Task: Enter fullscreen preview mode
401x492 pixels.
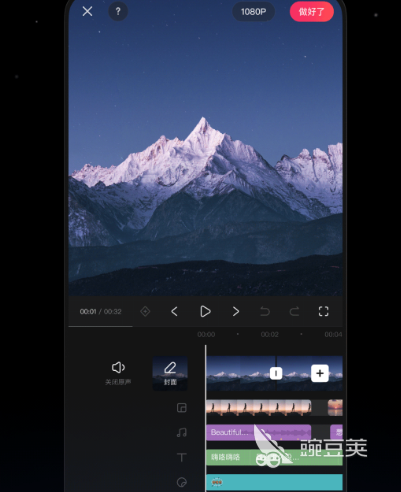Action: pyautogui.click(x=323, y=311)
